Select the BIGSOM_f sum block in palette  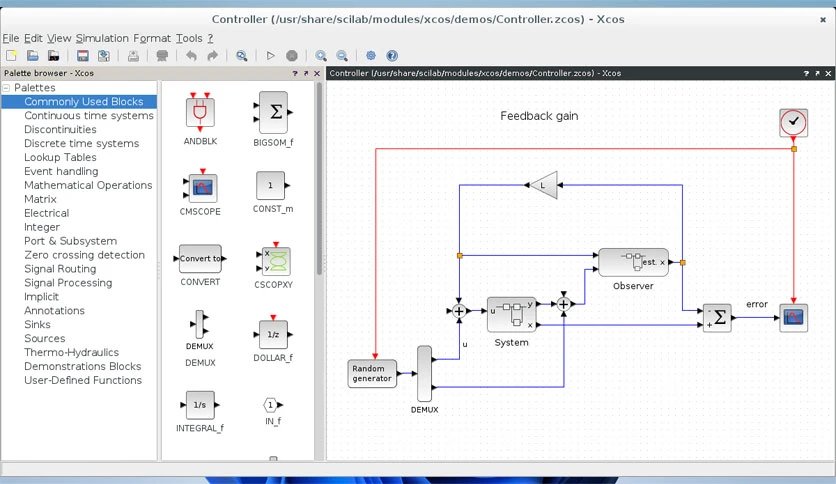point(273,112)
